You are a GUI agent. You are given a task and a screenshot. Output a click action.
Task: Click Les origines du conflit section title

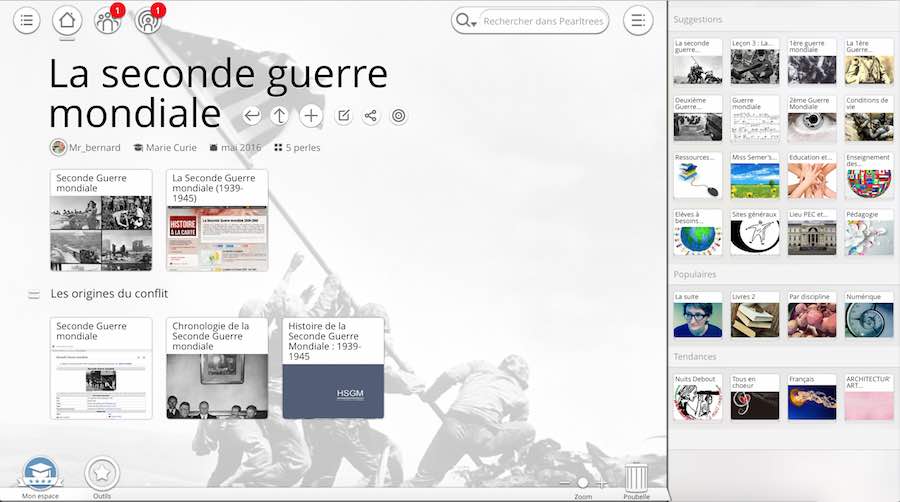[x=109, y=294]
